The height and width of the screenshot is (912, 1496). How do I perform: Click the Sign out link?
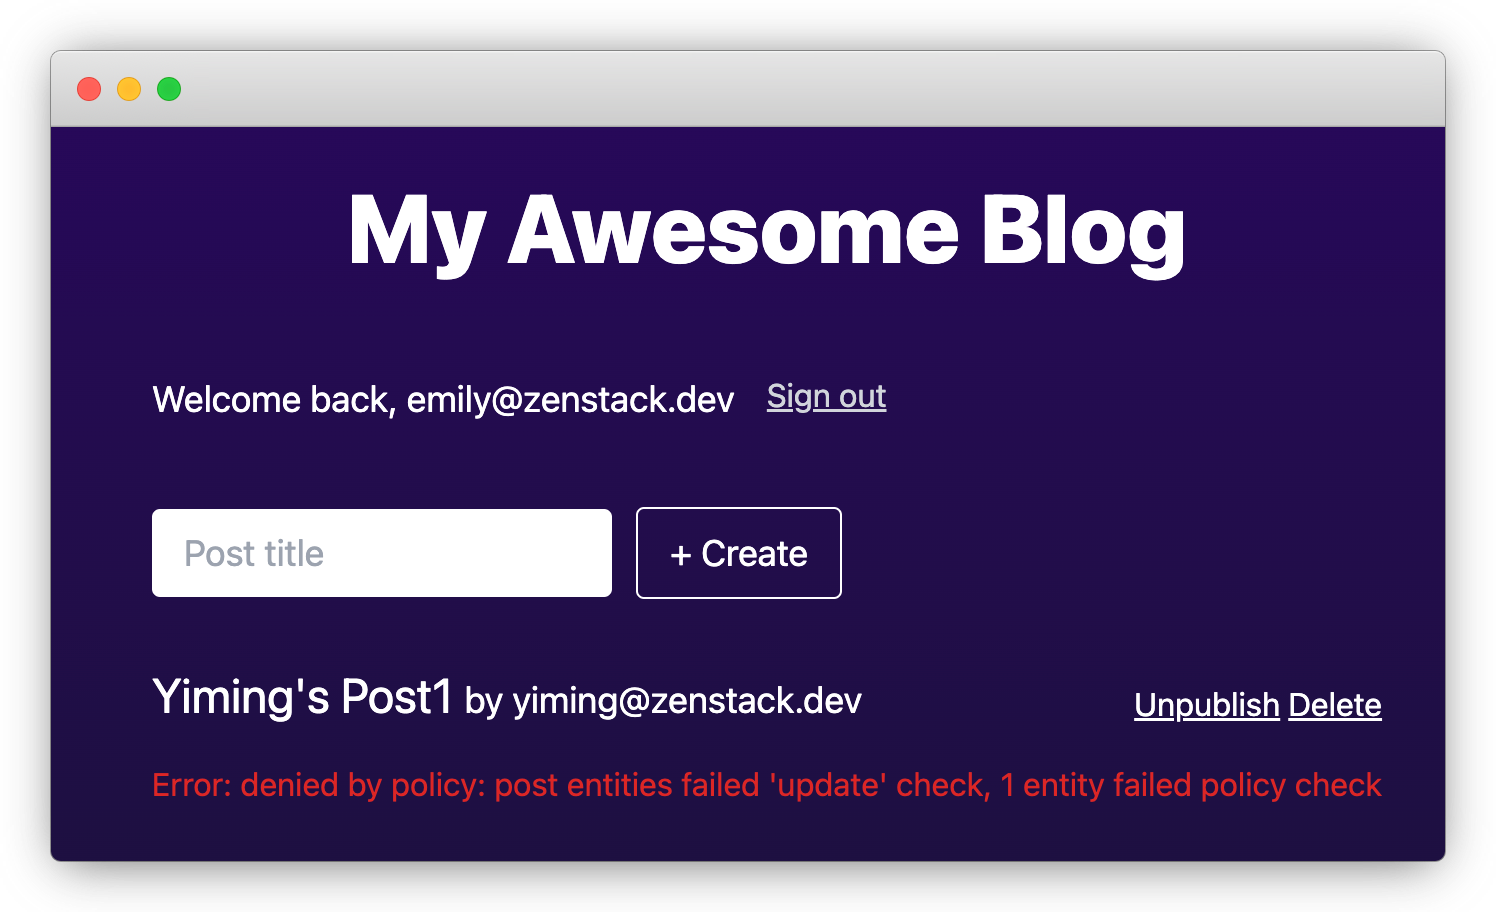[826, 397]
